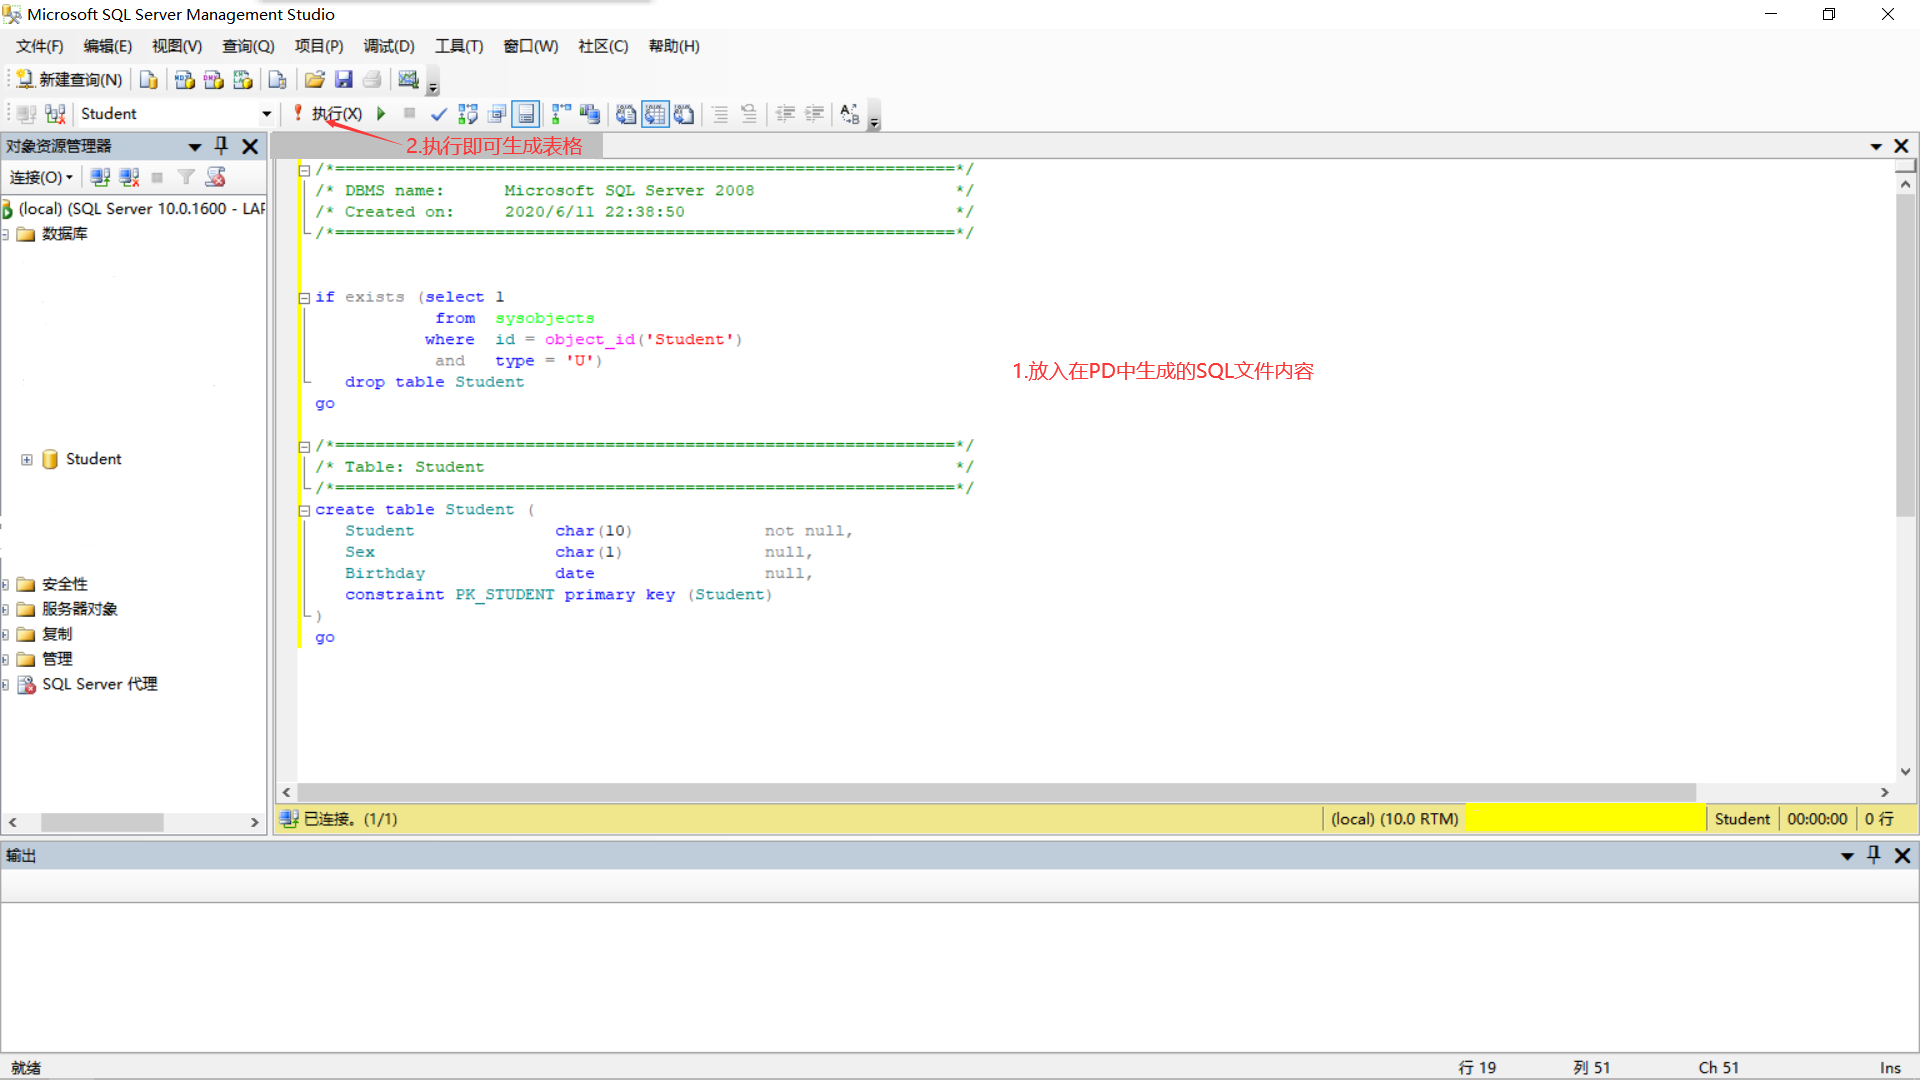Select the 服务器对象 folder in the tree
1920x1080 pixels.
[x=80, y=609]
